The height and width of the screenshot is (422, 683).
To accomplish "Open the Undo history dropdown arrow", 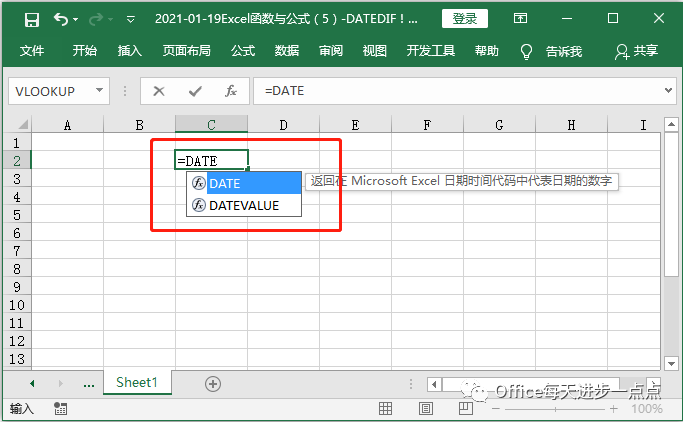I will 76,20.
